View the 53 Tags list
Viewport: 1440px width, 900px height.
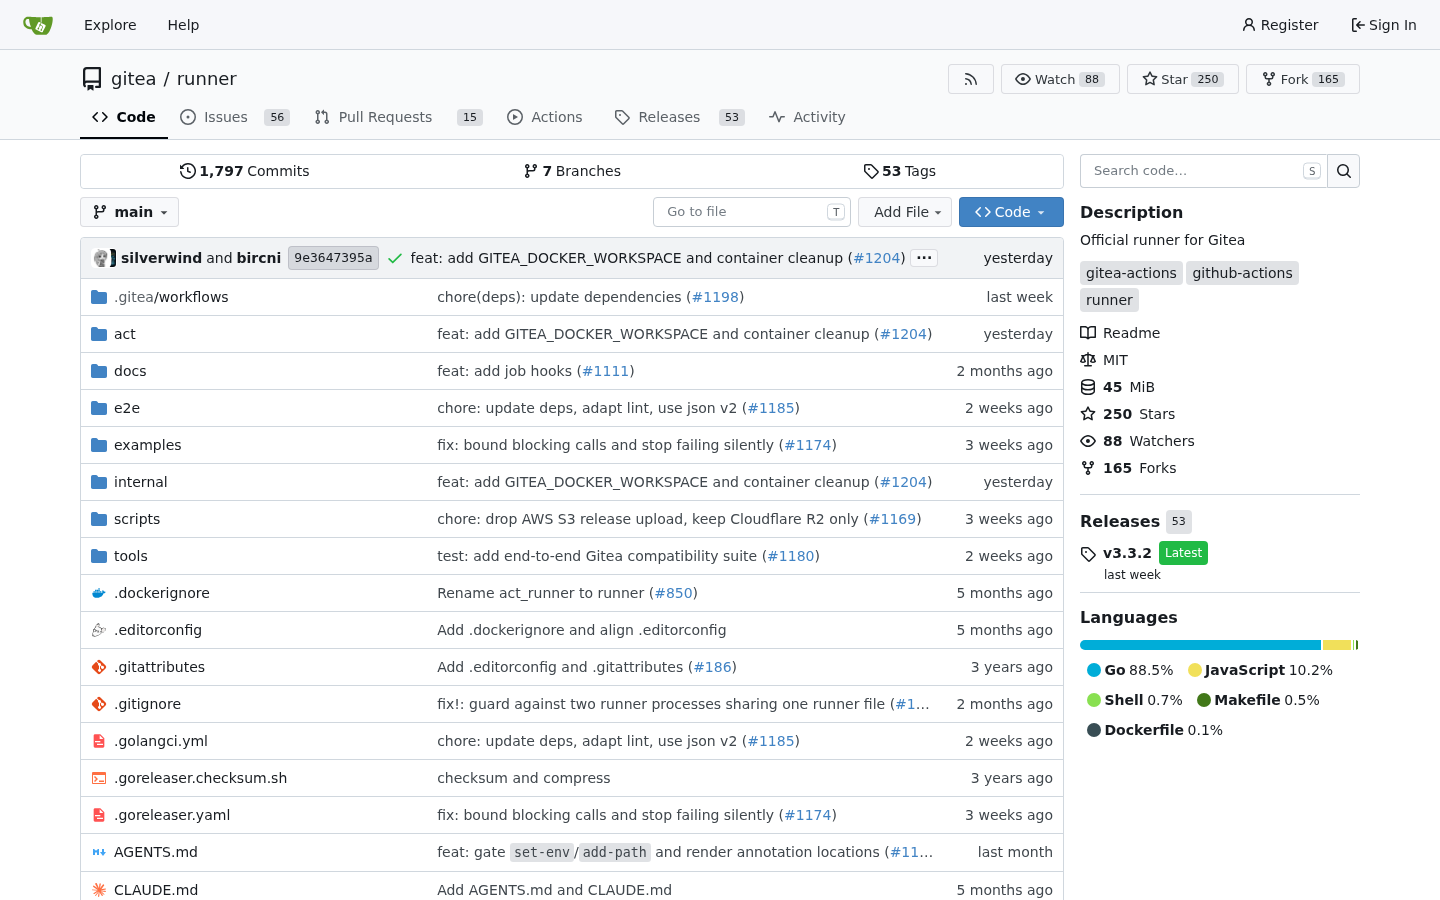(899, 171)
